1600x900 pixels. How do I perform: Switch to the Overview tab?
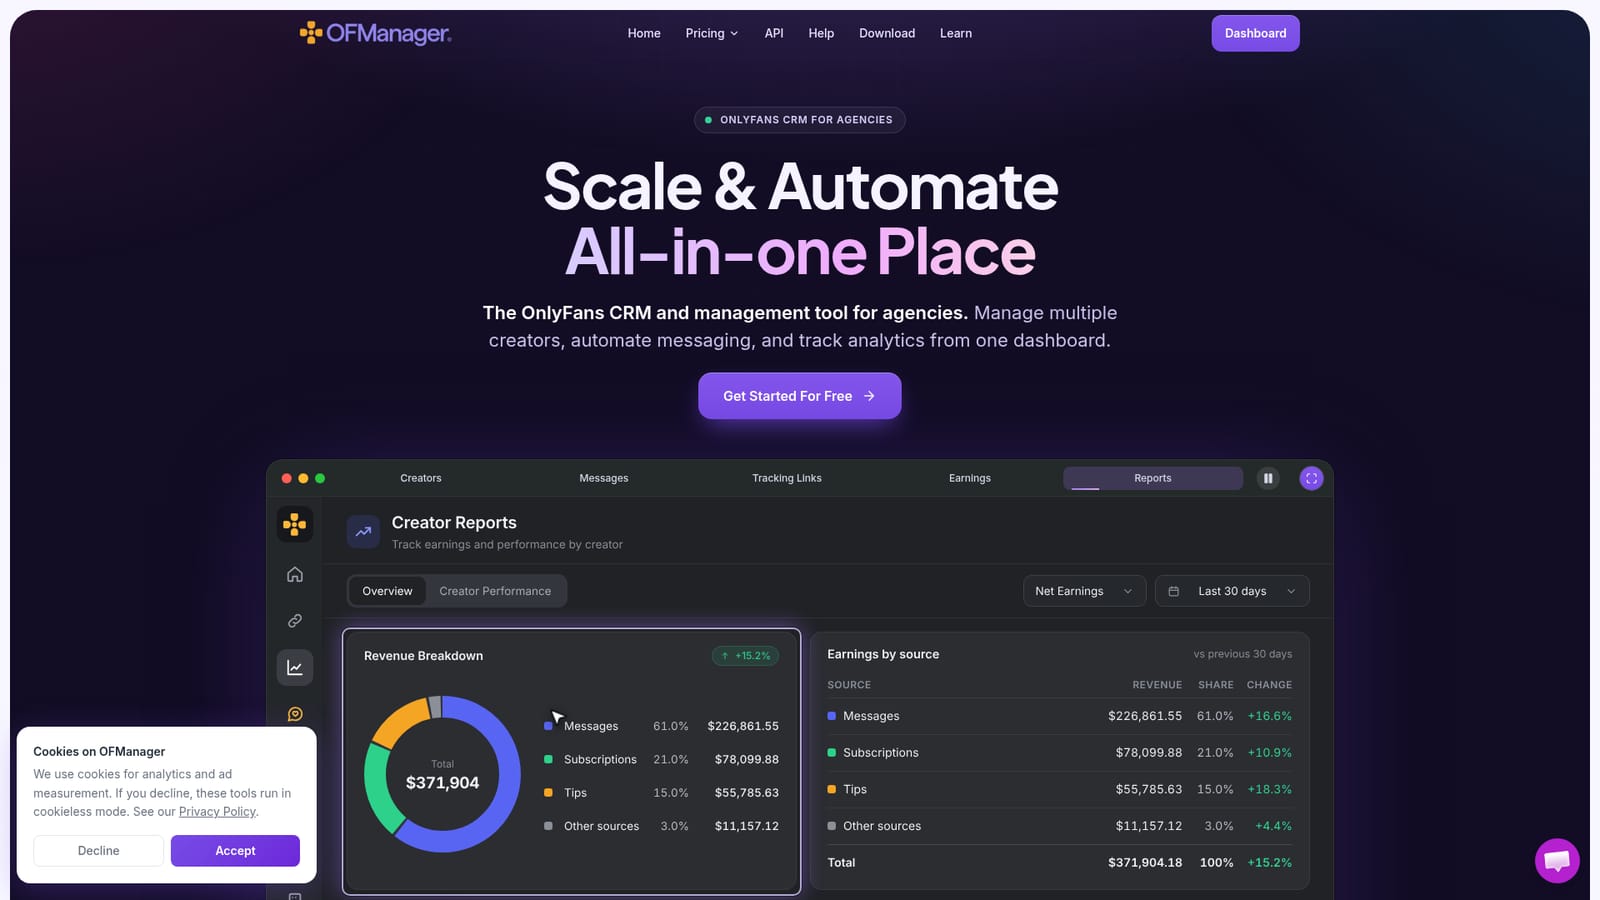click(x=387, y=591)
